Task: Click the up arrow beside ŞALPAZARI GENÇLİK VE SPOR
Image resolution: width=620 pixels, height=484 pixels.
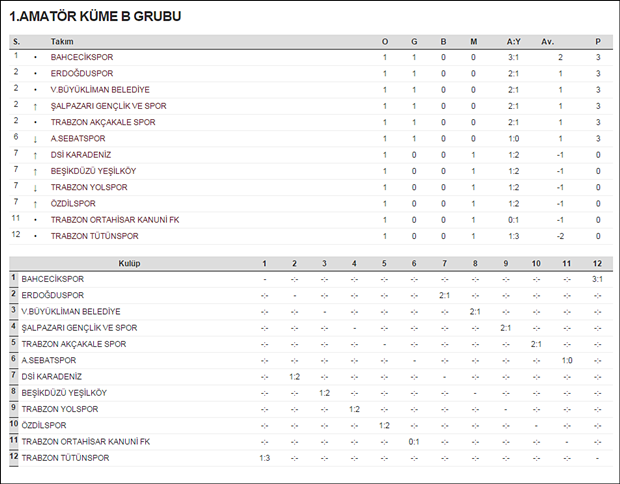Action: point(35,106)
